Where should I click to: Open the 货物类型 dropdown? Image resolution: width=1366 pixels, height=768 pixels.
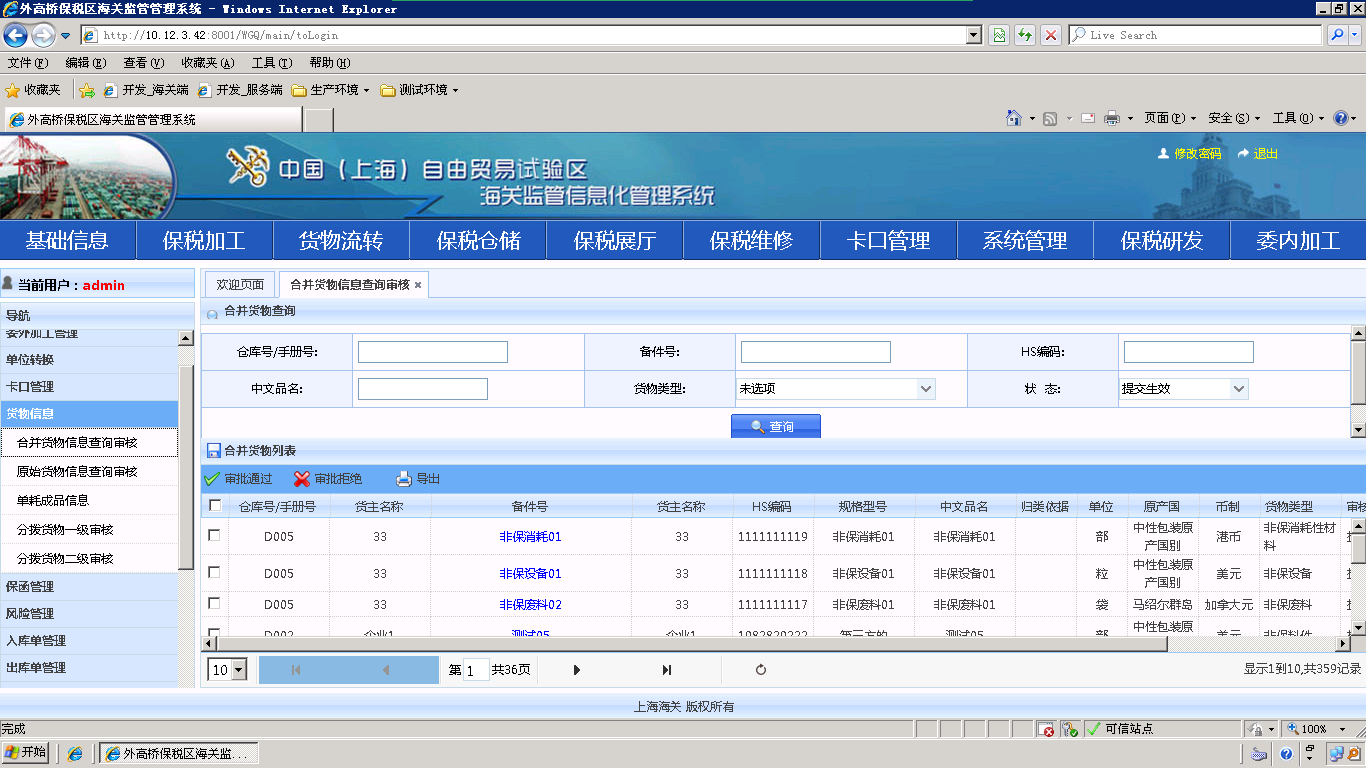[x=925, y=389]
